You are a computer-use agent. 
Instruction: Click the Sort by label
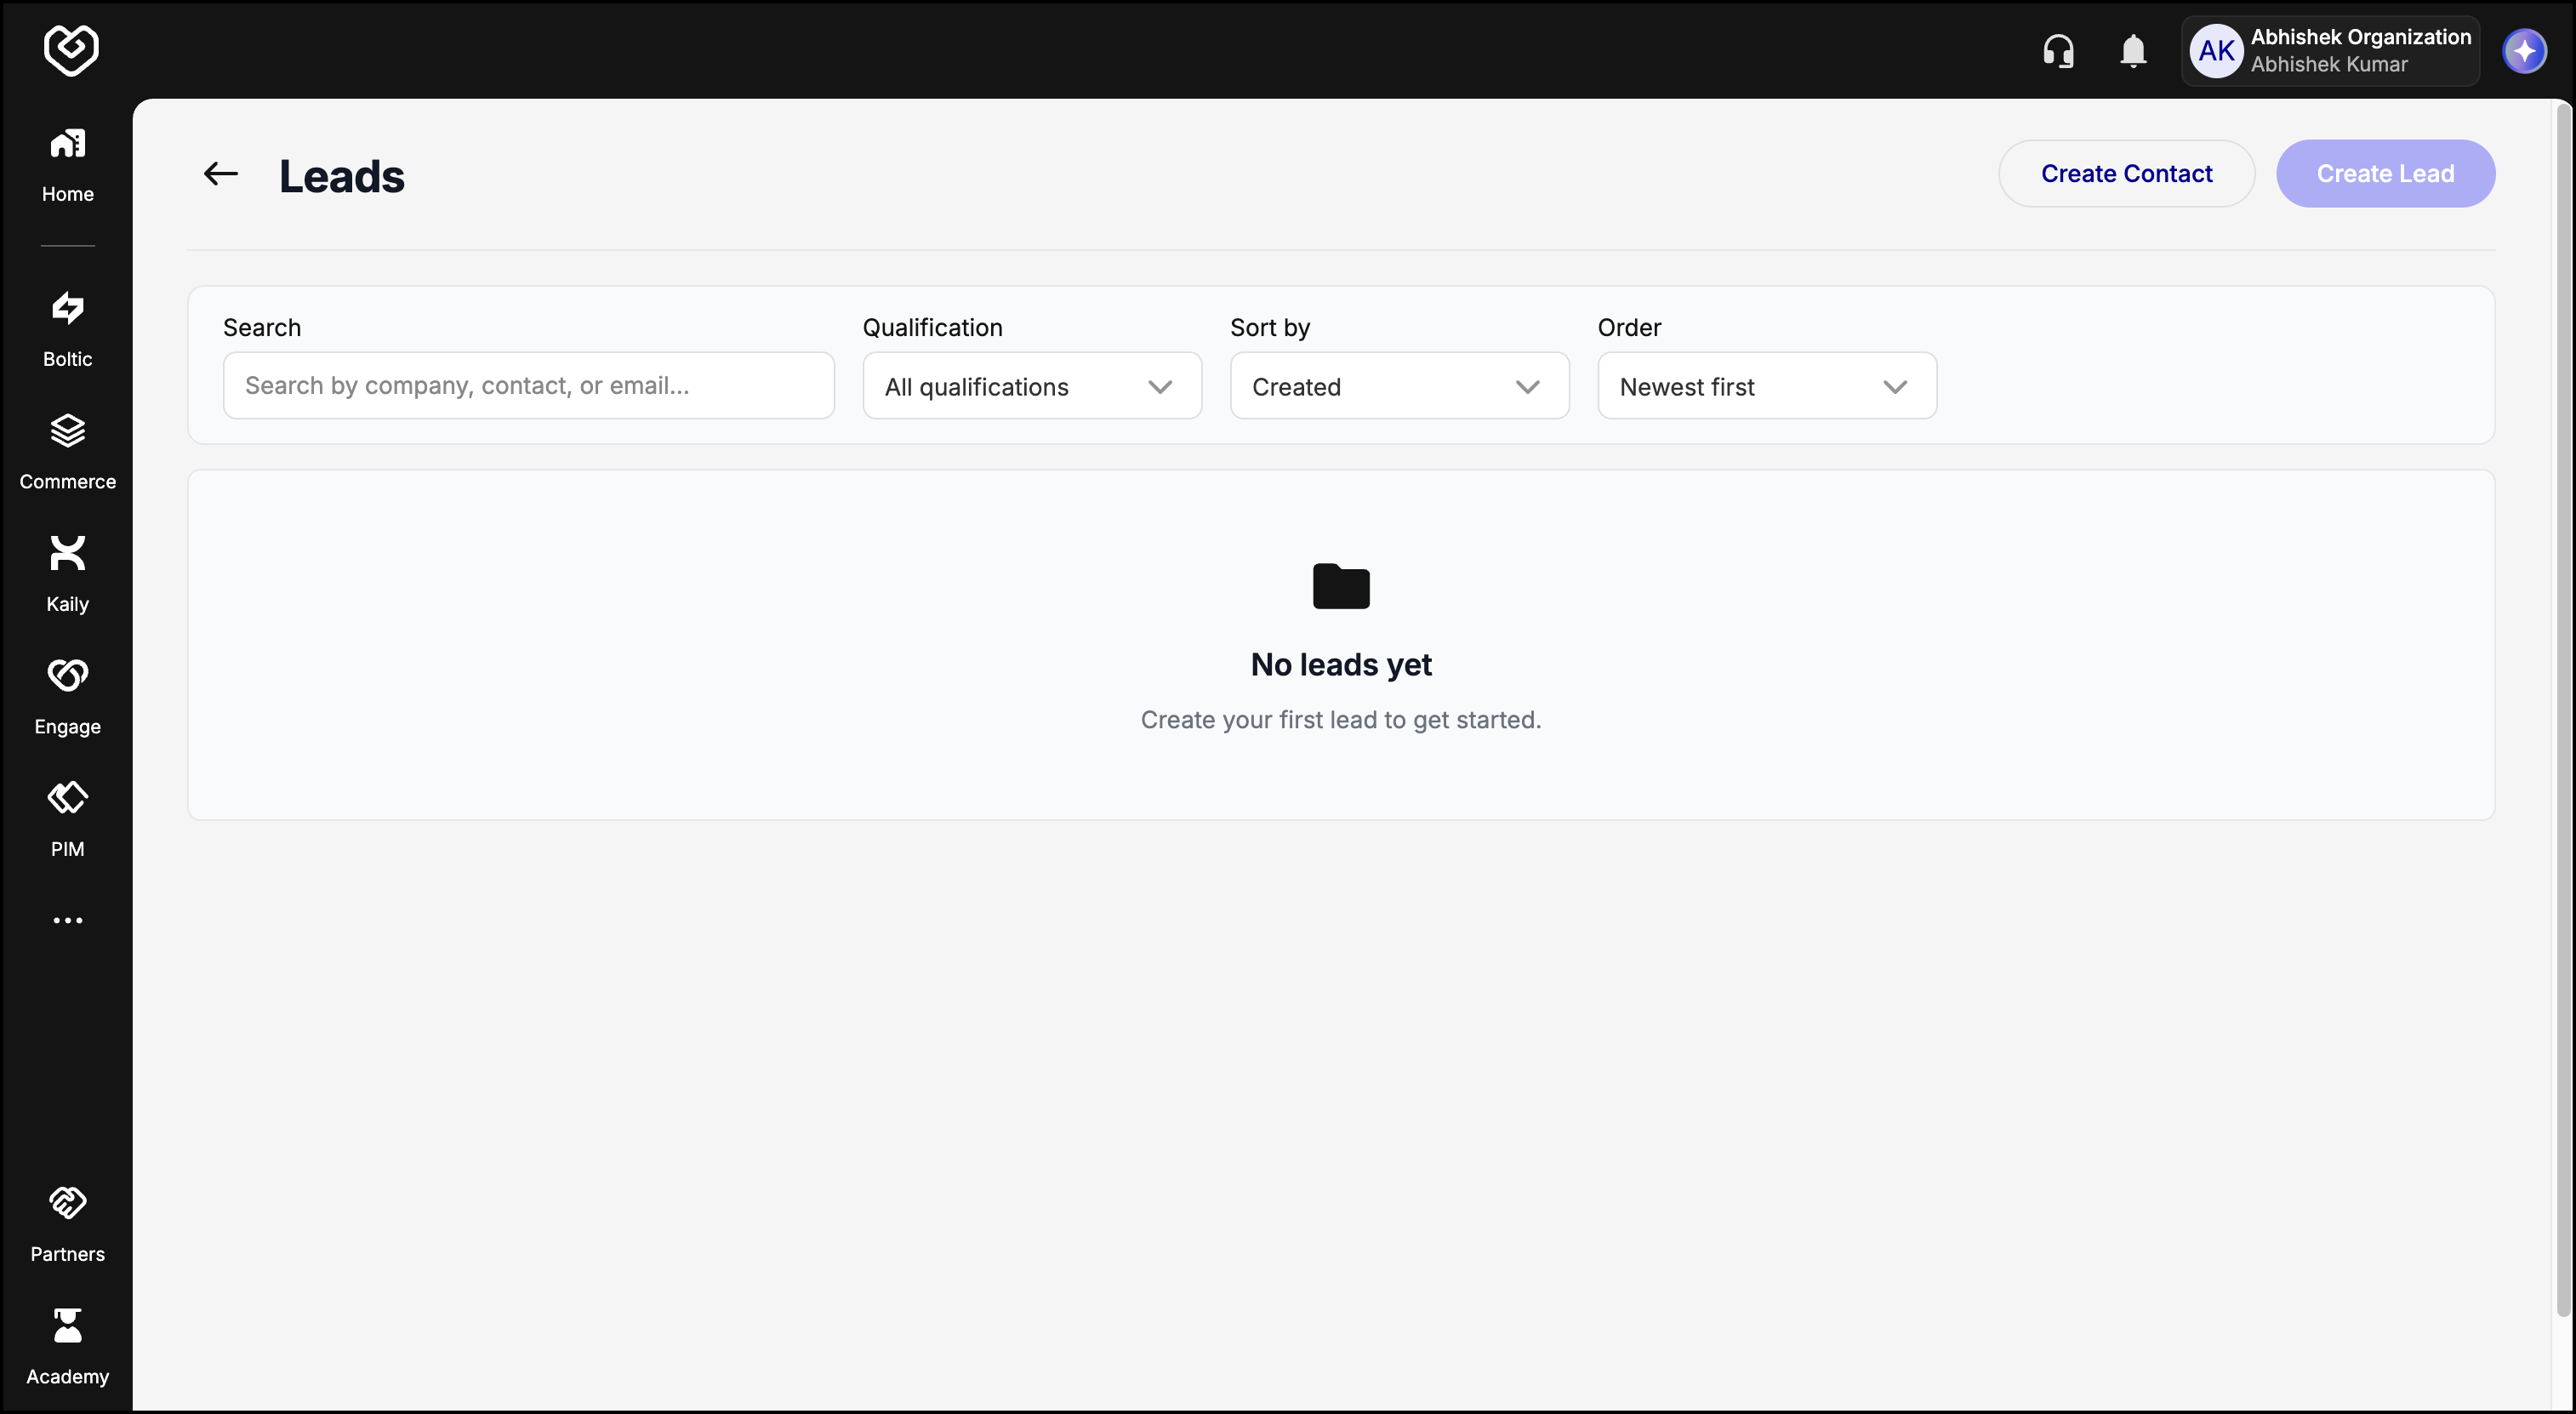tap(1270, 328)
